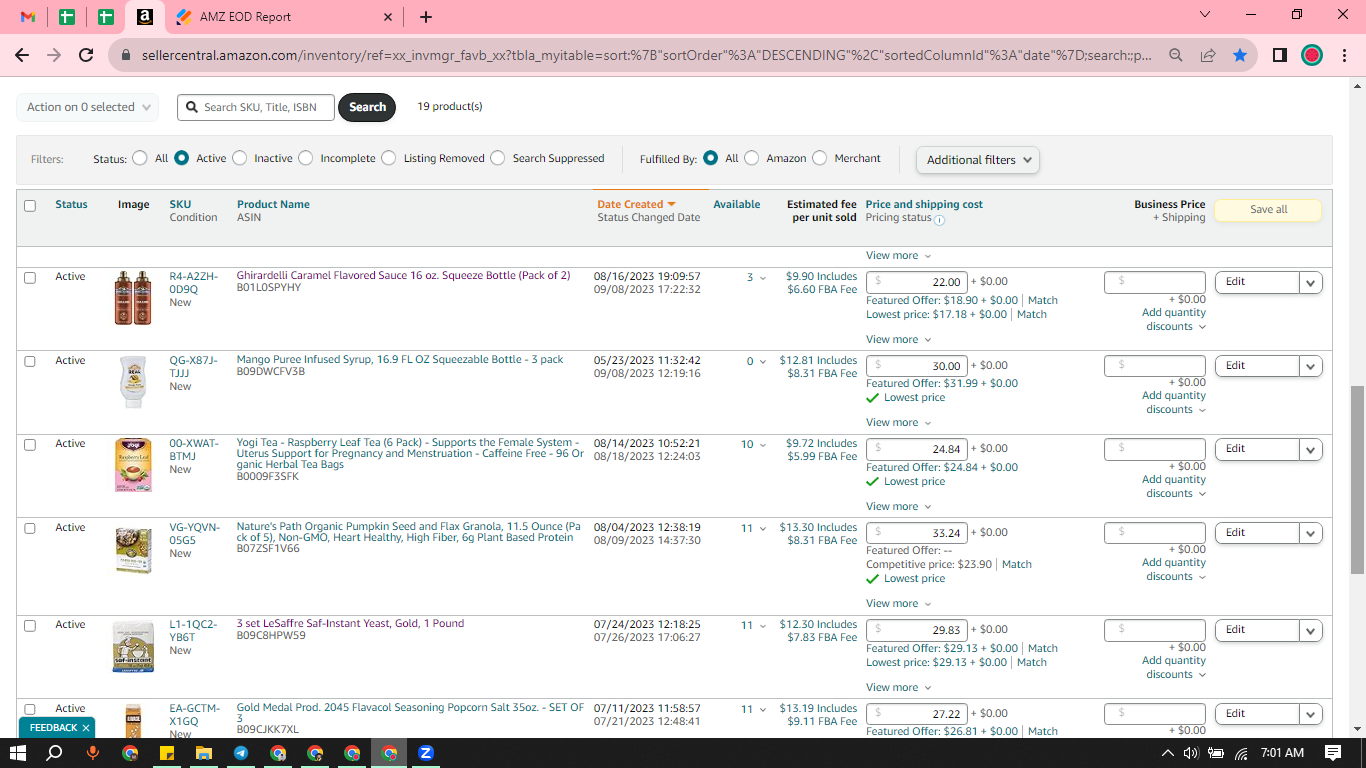Click the blue bookmark star
Viewport: 1366px width, 768px height.
point(1240,56)
